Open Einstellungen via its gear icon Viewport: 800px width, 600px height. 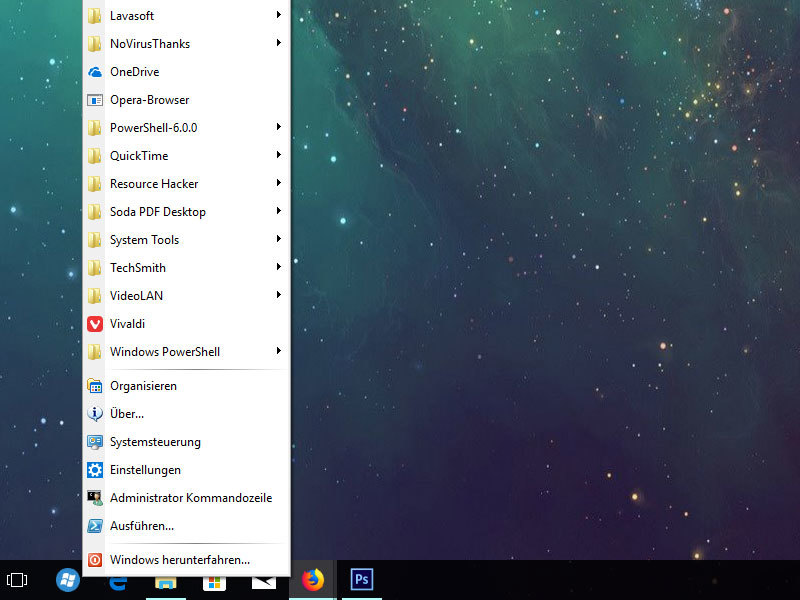145,469
